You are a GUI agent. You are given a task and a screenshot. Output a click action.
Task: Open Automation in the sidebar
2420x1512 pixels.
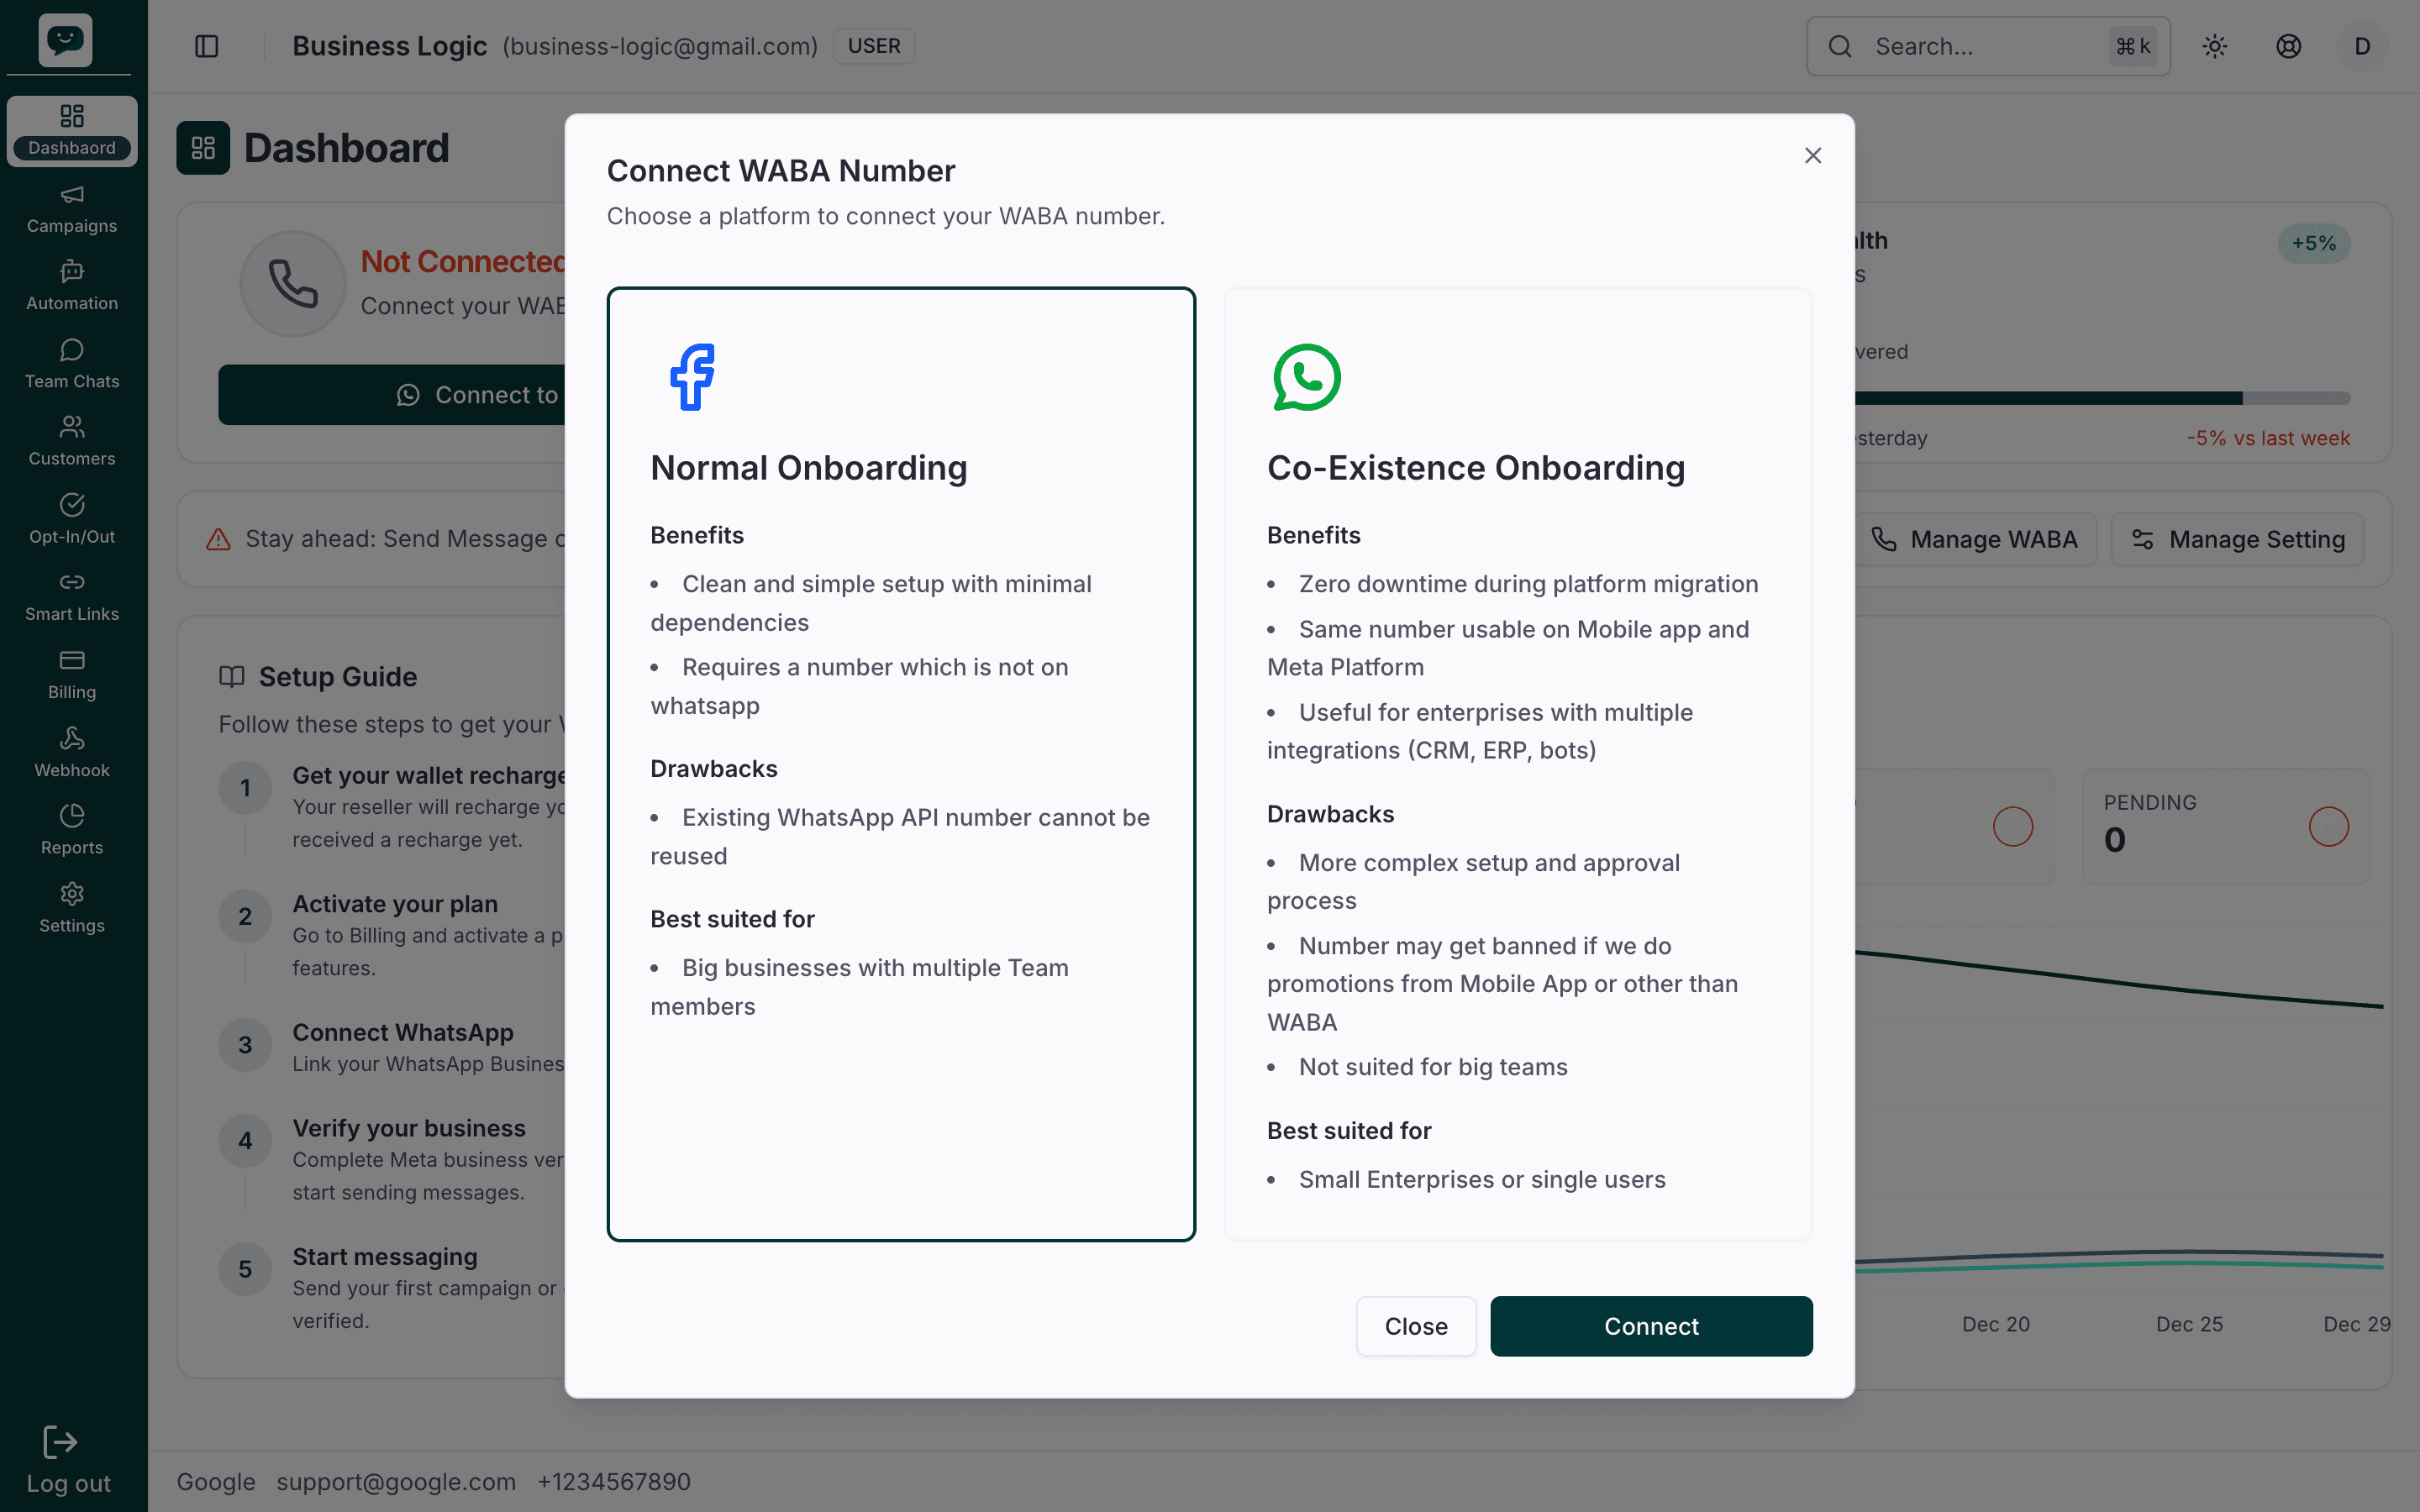point(72,287)
